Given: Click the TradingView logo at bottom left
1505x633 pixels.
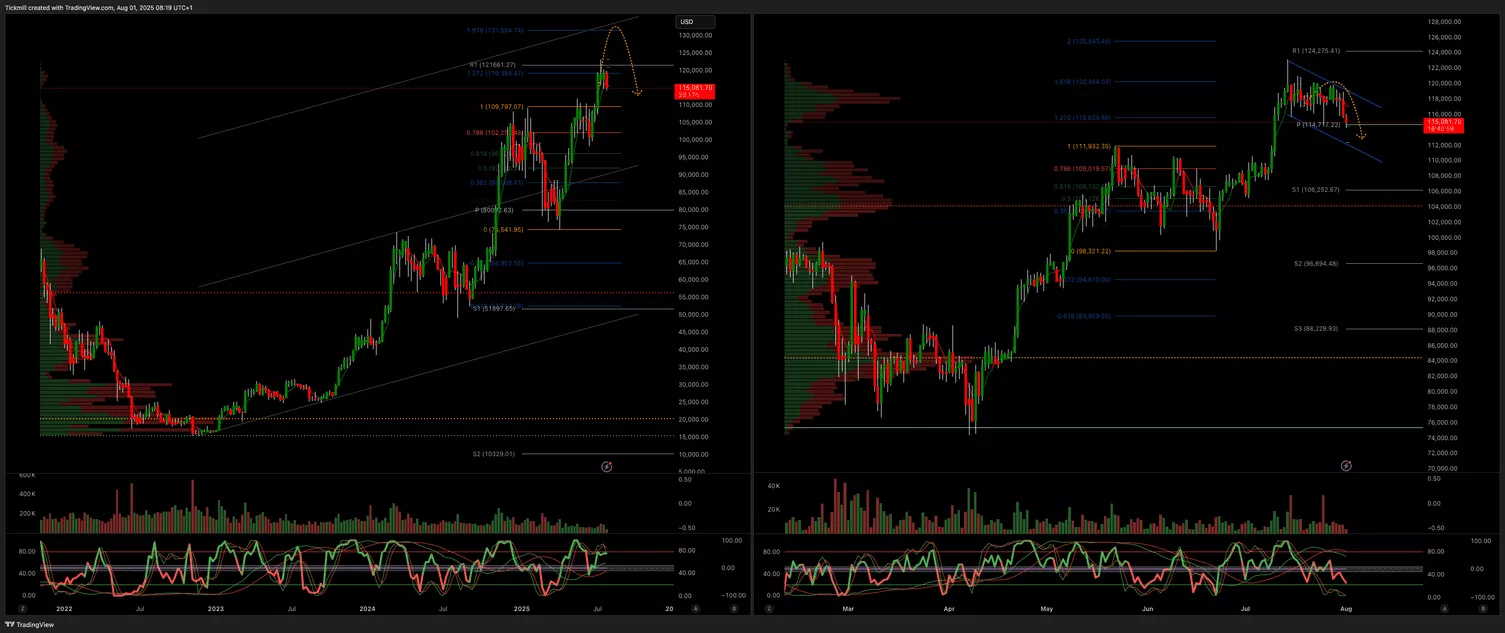Looking at the screenshot, I should pyautogui.click(x=30, y=624).
